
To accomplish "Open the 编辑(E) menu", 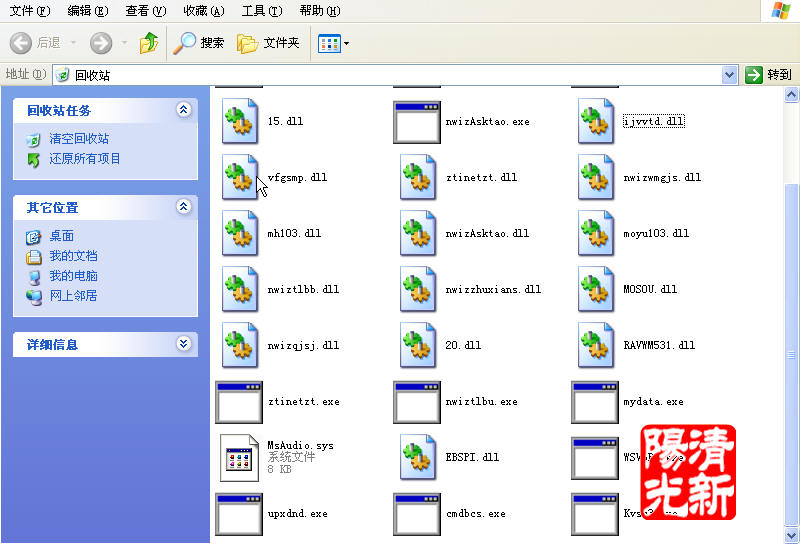I will click(88, 11).
